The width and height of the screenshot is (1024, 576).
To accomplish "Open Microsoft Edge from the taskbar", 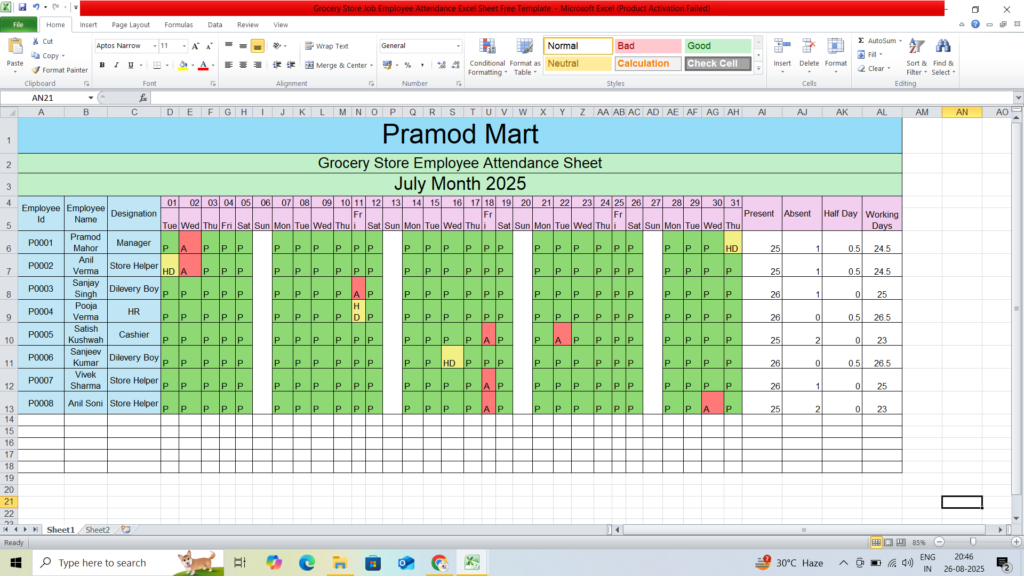I will [306, 563].
